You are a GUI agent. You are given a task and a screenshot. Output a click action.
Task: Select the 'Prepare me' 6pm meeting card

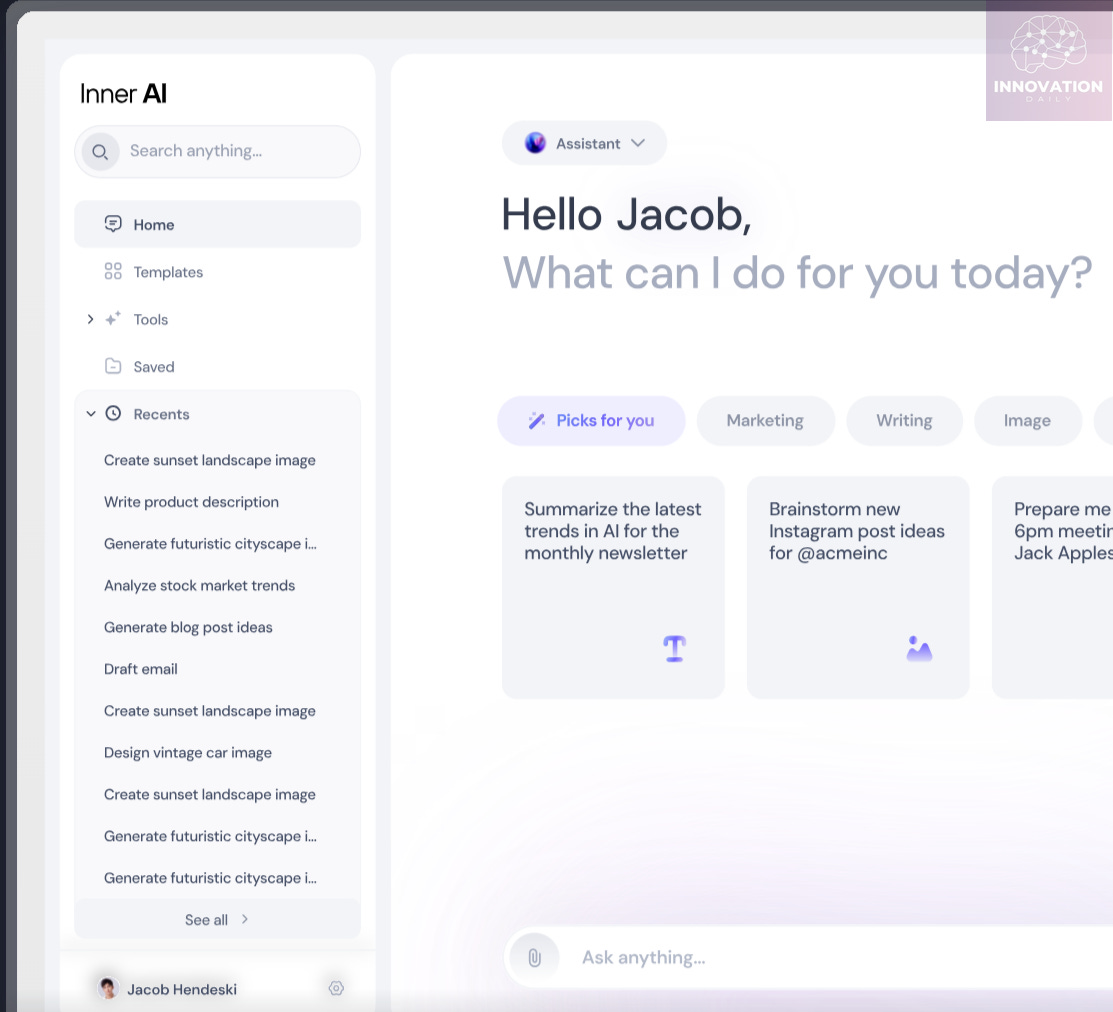pyautogui.click(x=1053, y=587)
